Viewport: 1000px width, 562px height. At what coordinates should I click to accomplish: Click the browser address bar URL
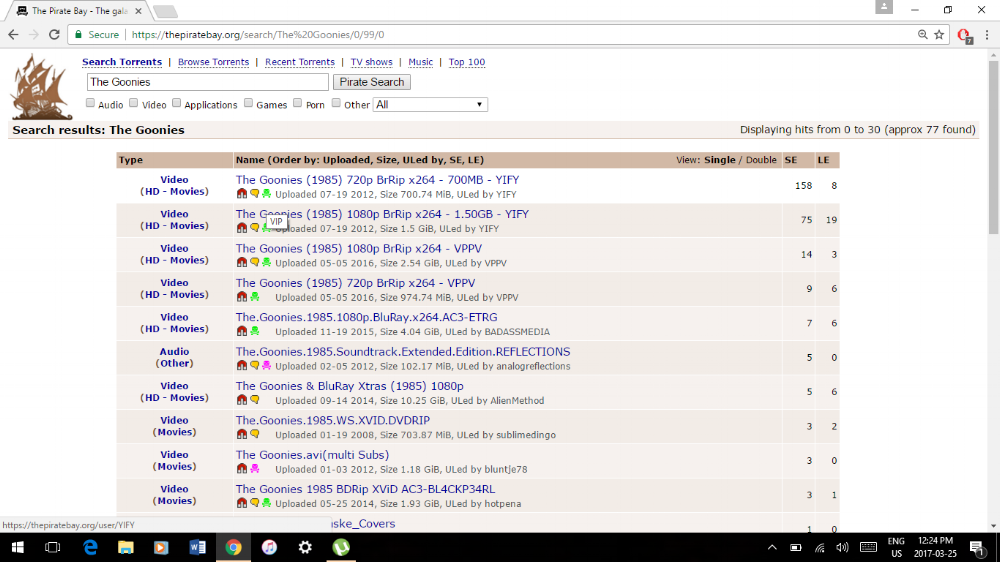click(x=258, y=35)
